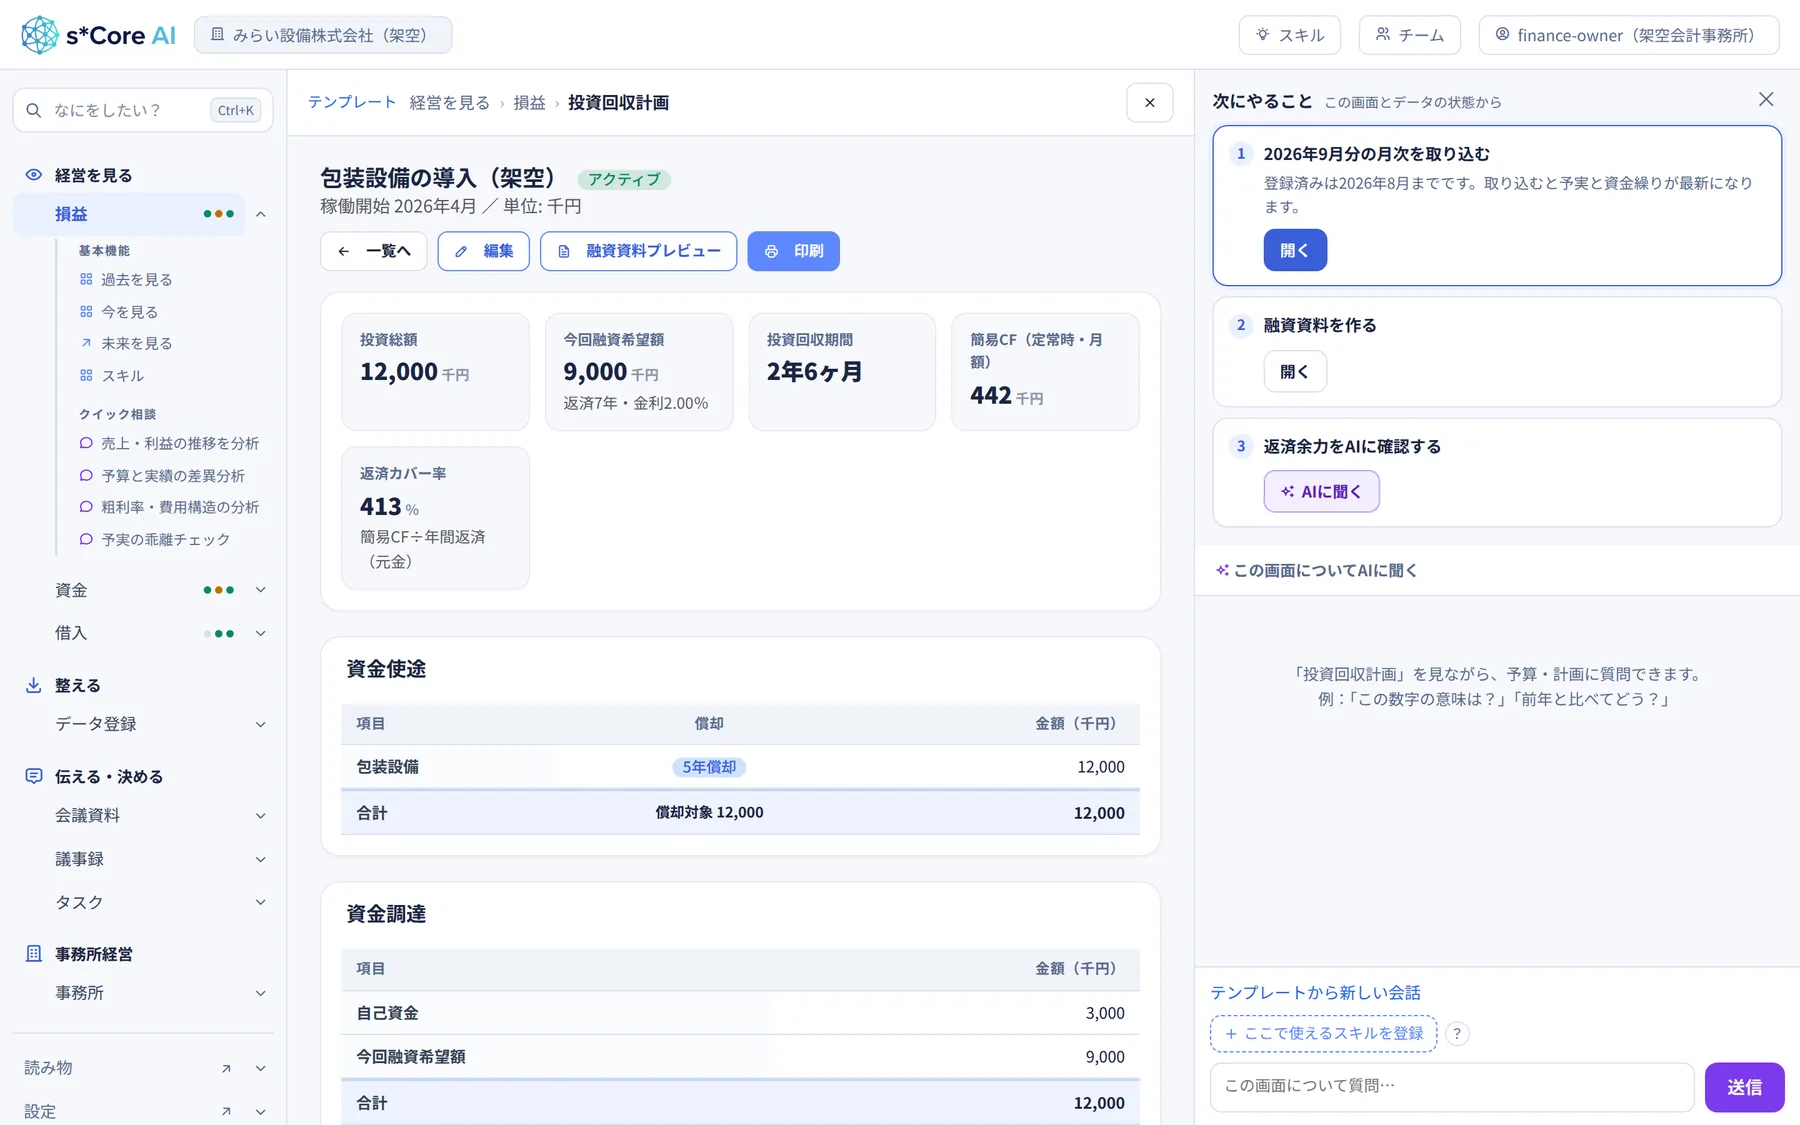Open the スキル item under 基本機能
The height and width of the screenshot is (1125, 1800).
tap(122, 376)
